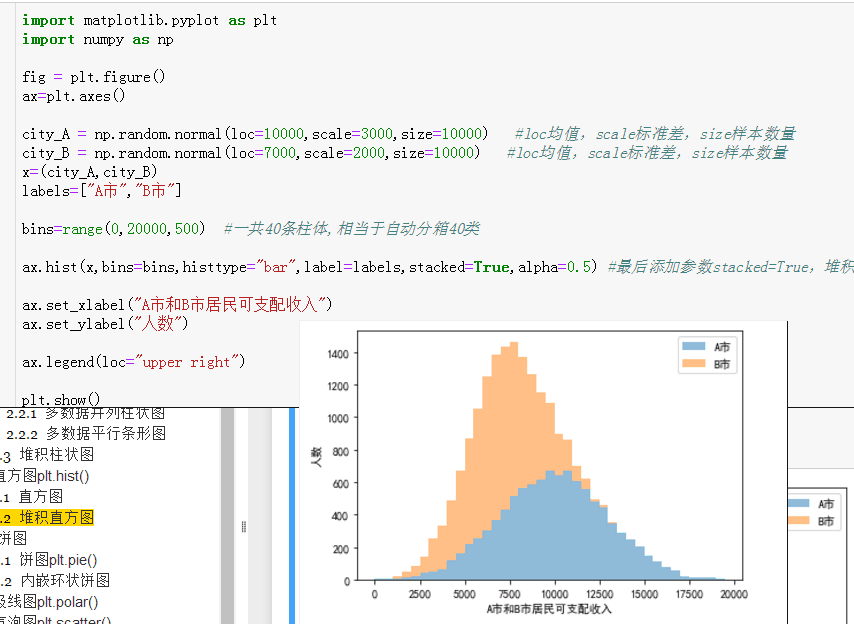
Task: Click the code line 'ax=plt.axes()'
Action: point(74,96)
